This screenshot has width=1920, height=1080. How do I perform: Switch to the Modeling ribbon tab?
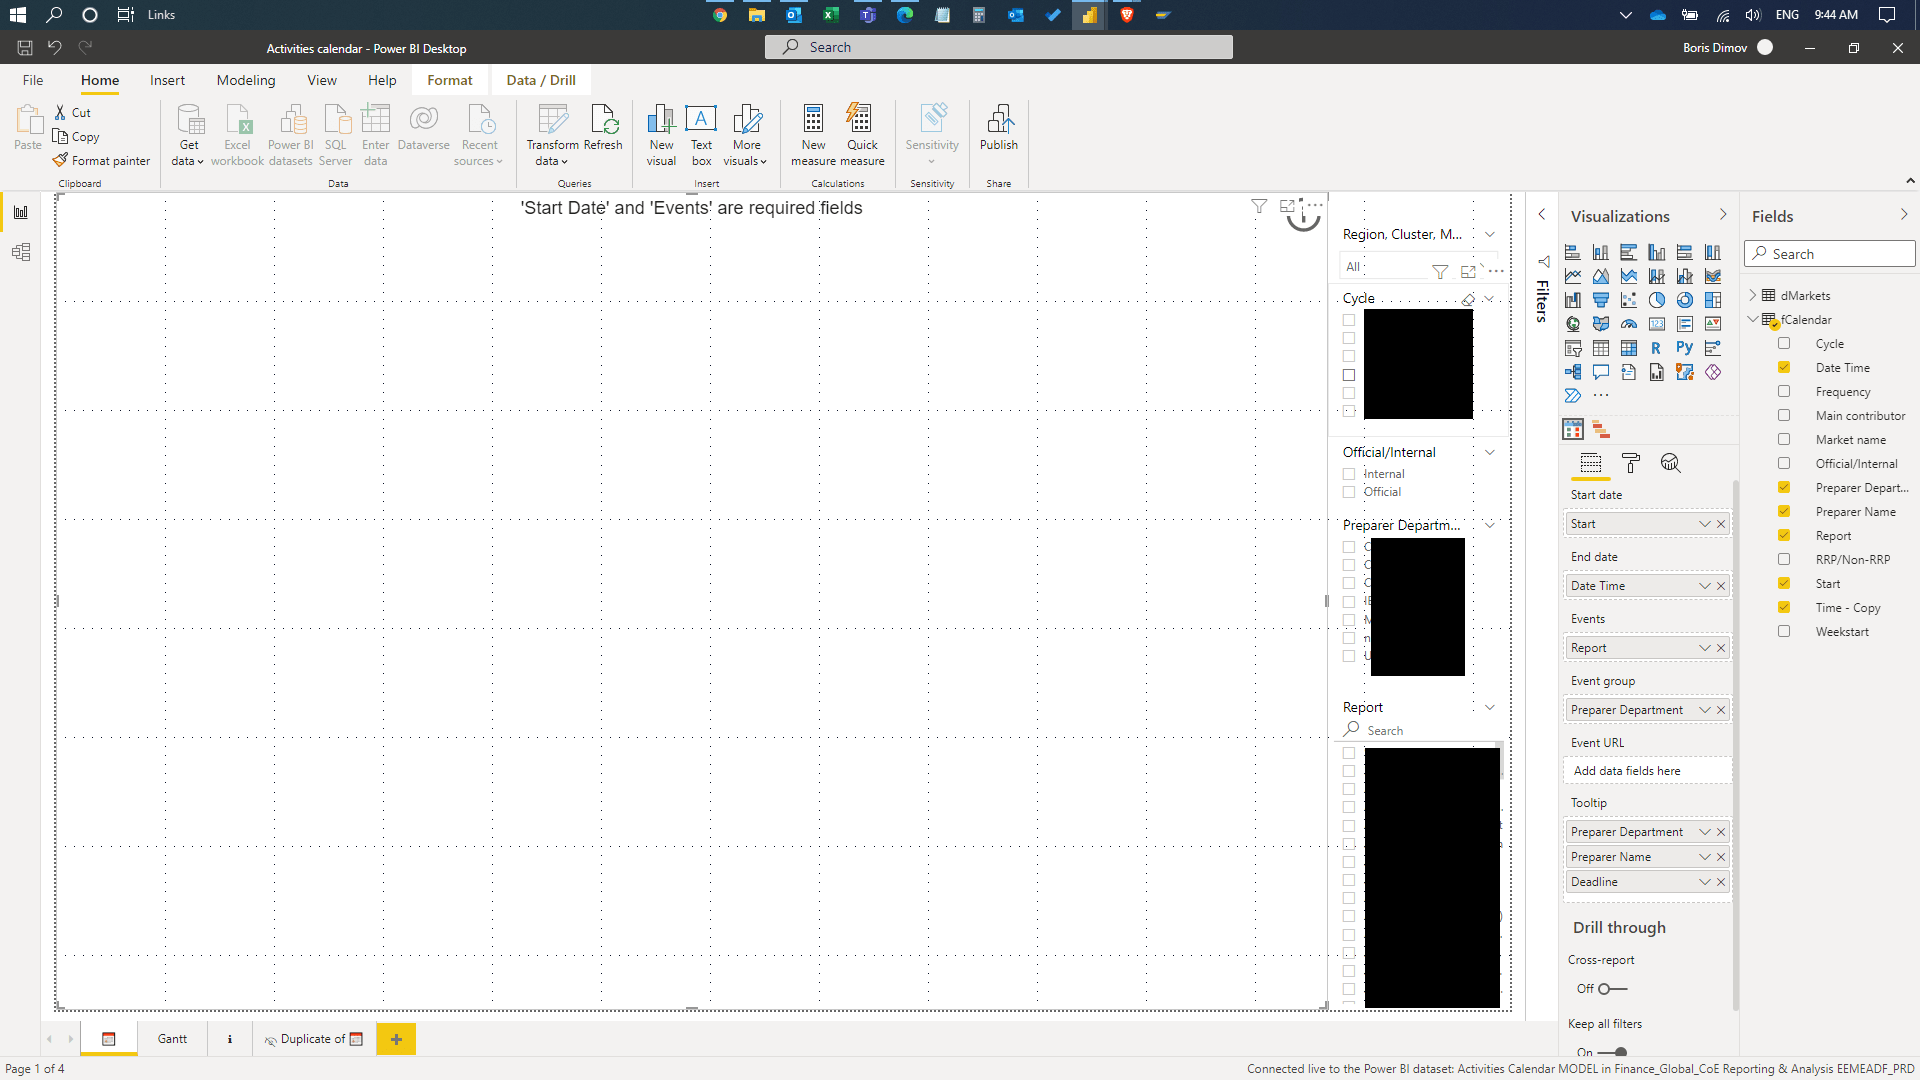[x=246, y=80]
